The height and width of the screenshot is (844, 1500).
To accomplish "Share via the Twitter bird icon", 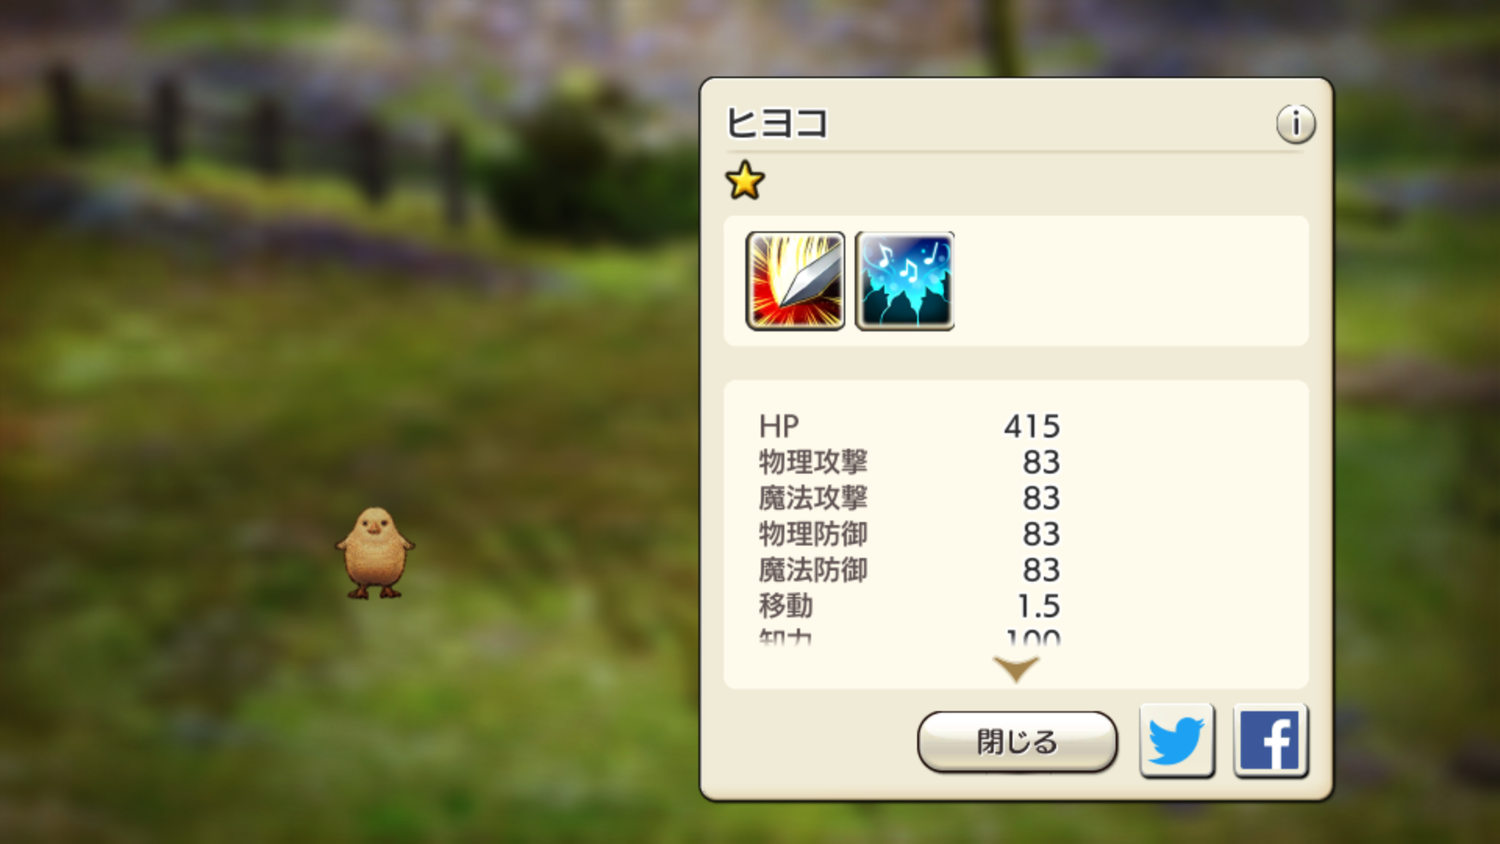I will [1177, 741].
